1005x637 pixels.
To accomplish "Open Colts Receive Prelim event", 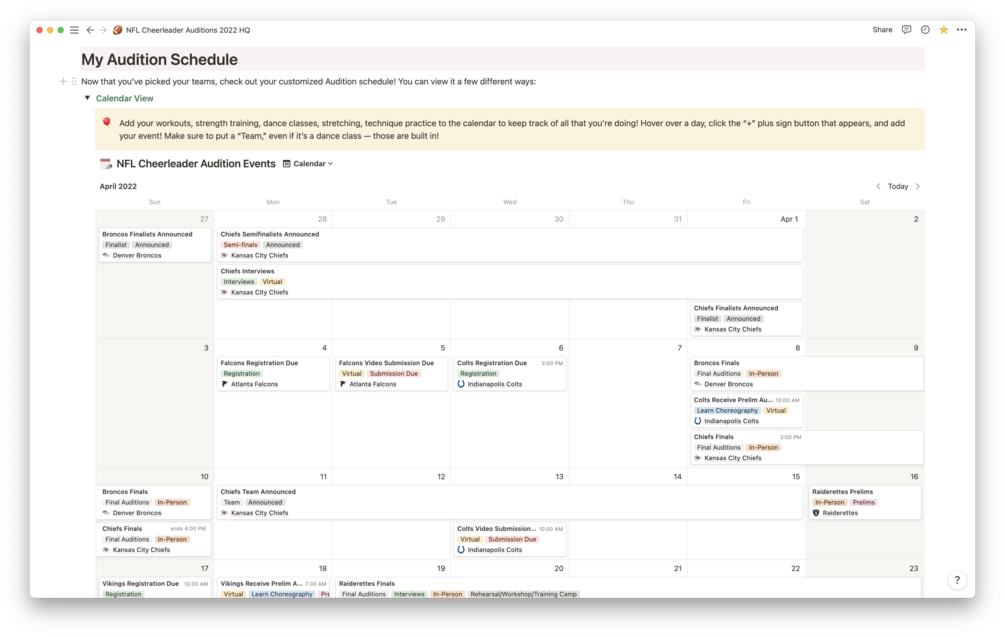I will pyautogui.click(x=746, y=411).
